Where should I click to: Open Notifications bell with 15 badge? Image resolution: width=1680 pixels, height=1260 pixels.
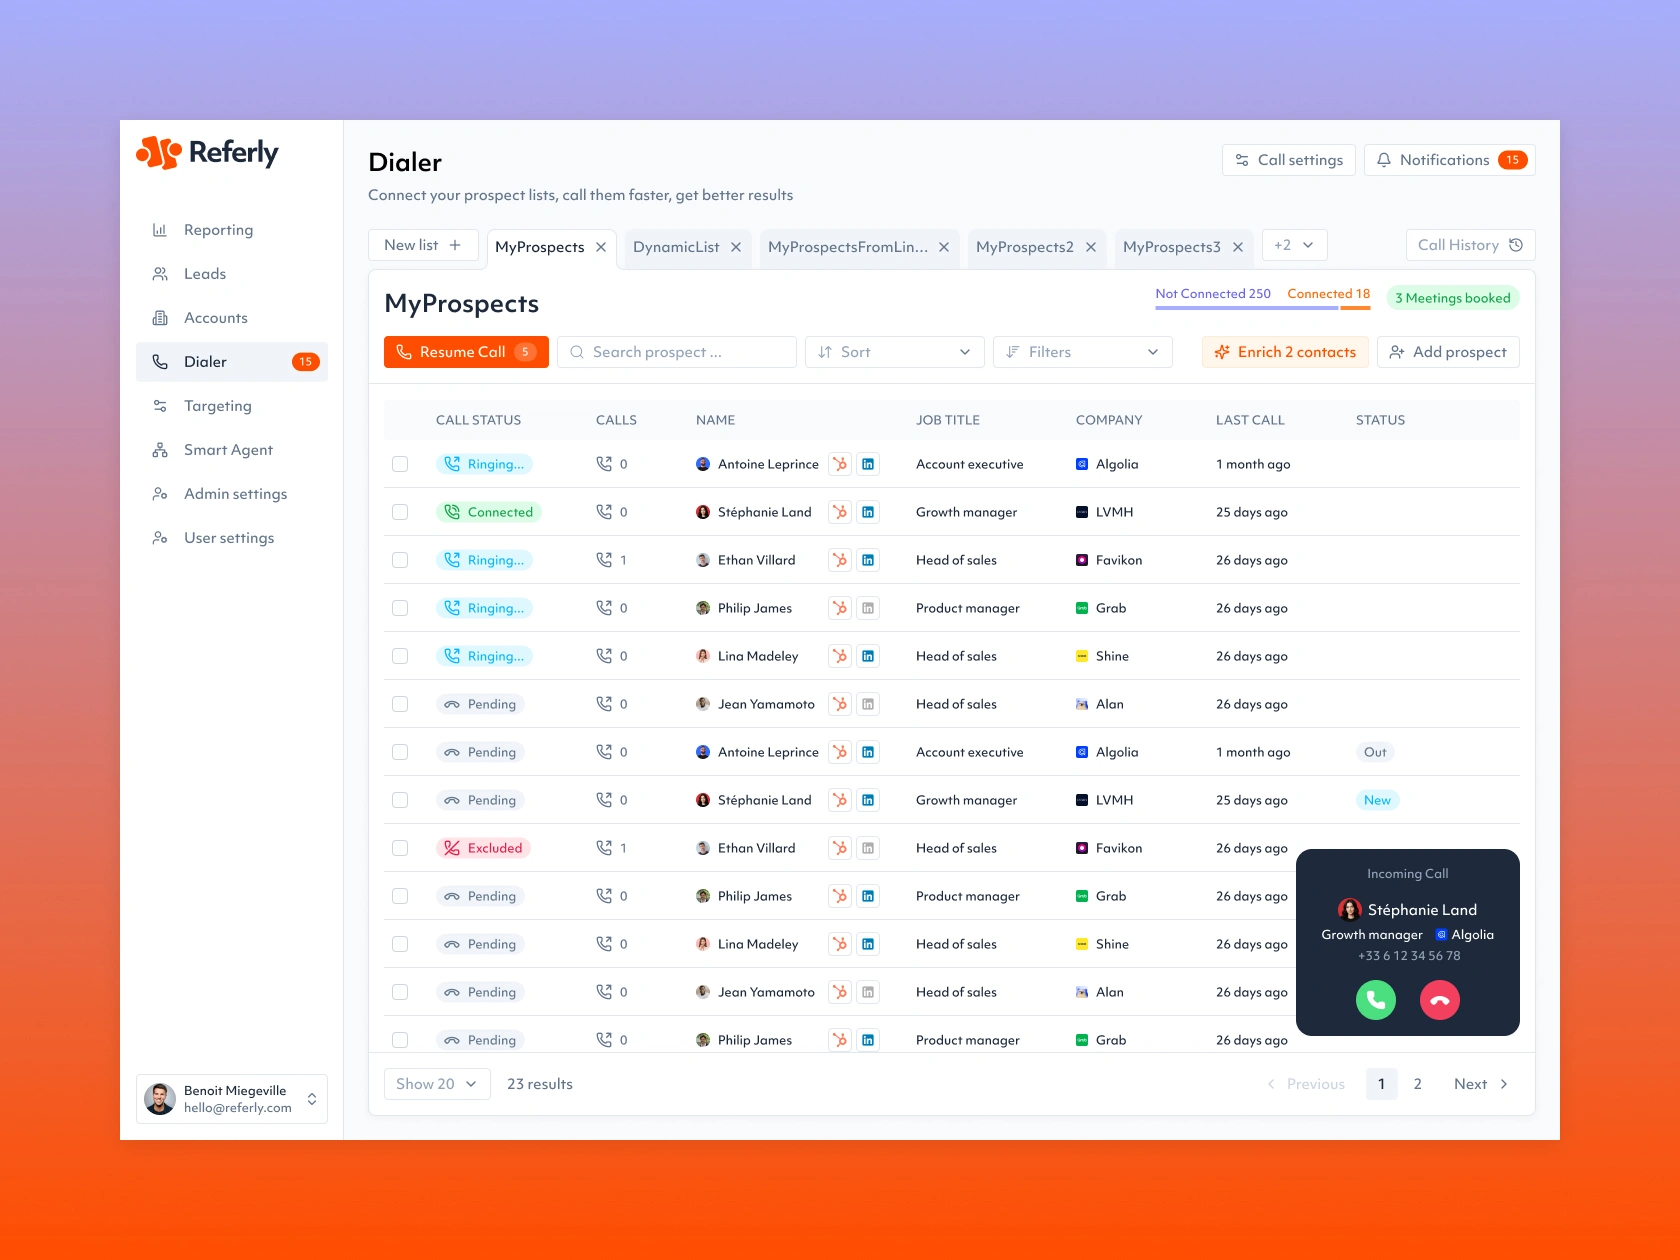[1450, 160]
